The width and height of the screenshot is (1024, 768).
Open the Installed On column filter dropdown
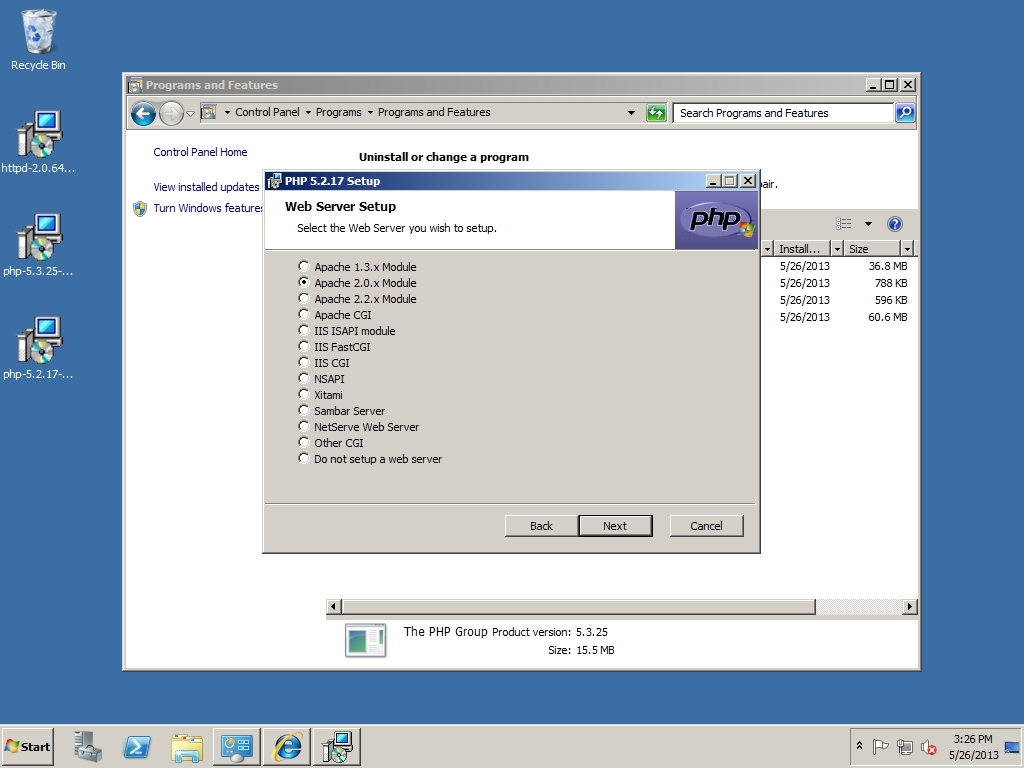tap(837, 249)
